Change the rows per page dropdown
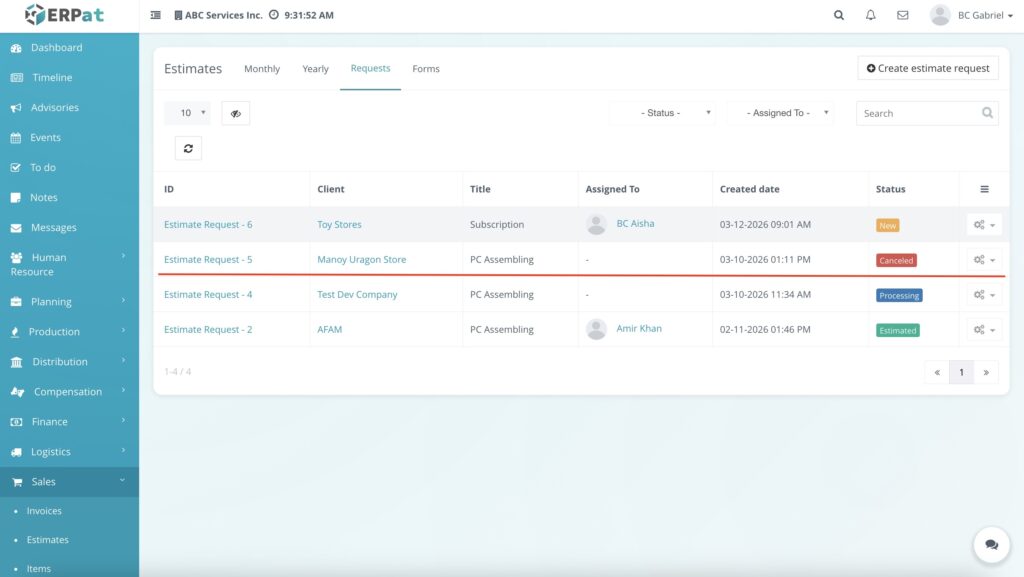Image resolution: width=1024 pixels, height=577 pixels. pyautogui.click(x=187, y=113)
